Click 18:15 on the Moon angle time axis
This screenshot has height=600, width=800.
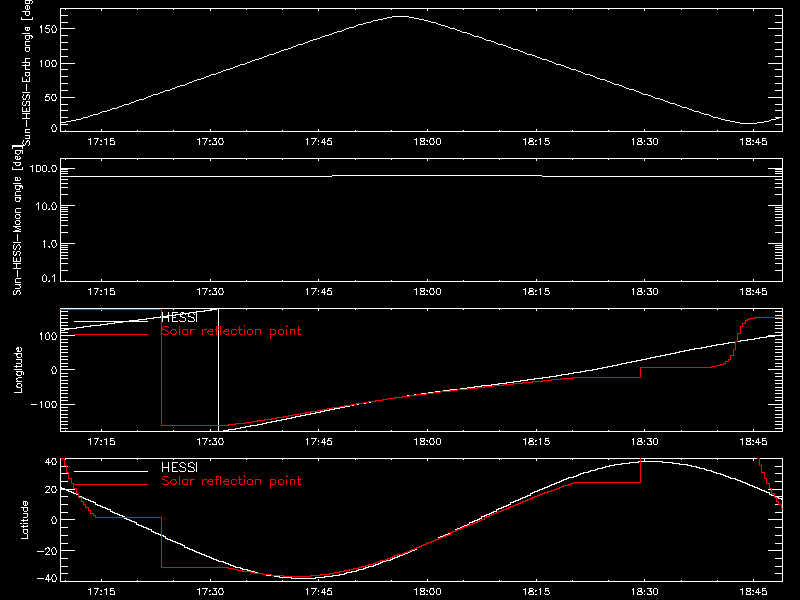[536, 291]
